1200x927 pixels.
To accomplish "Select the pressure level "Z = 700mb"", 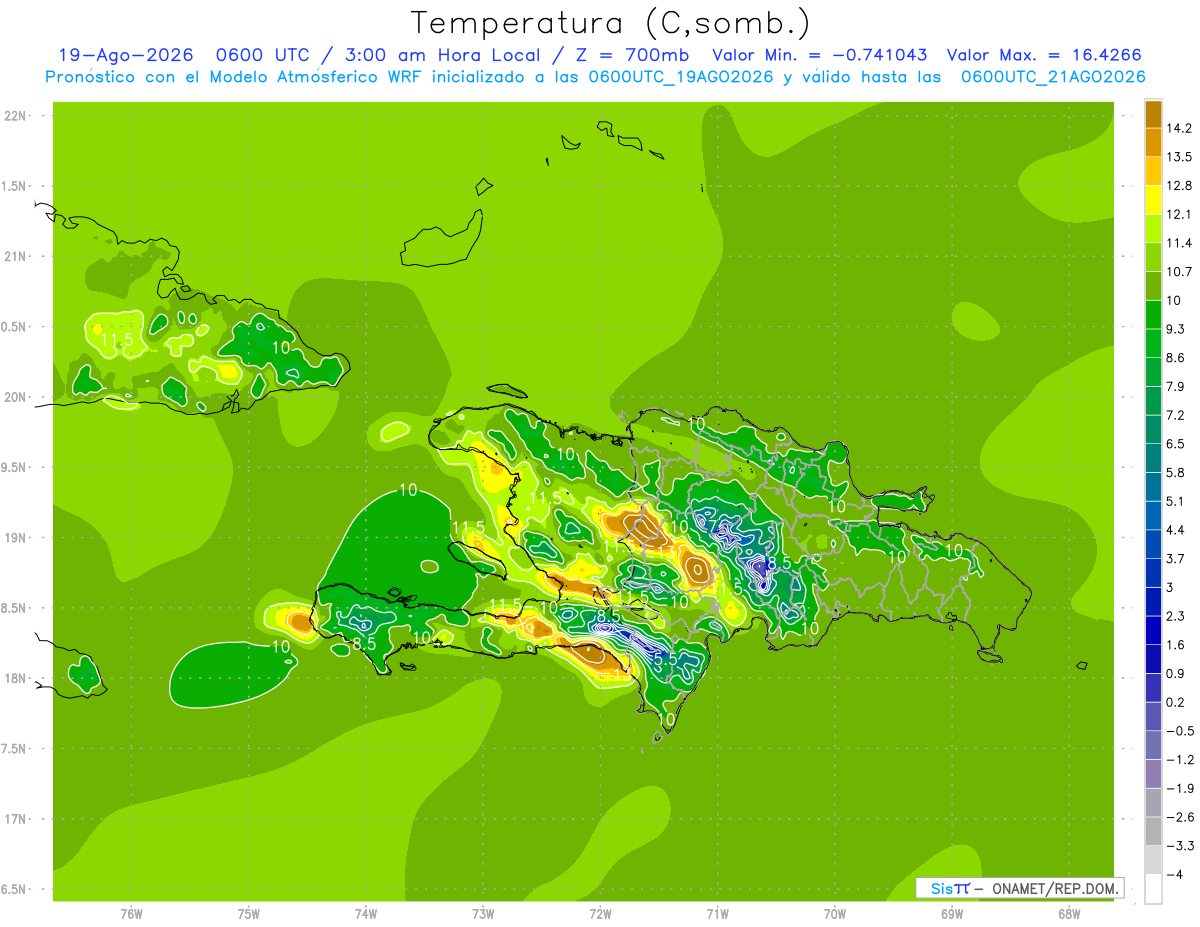I will point(634,55).
